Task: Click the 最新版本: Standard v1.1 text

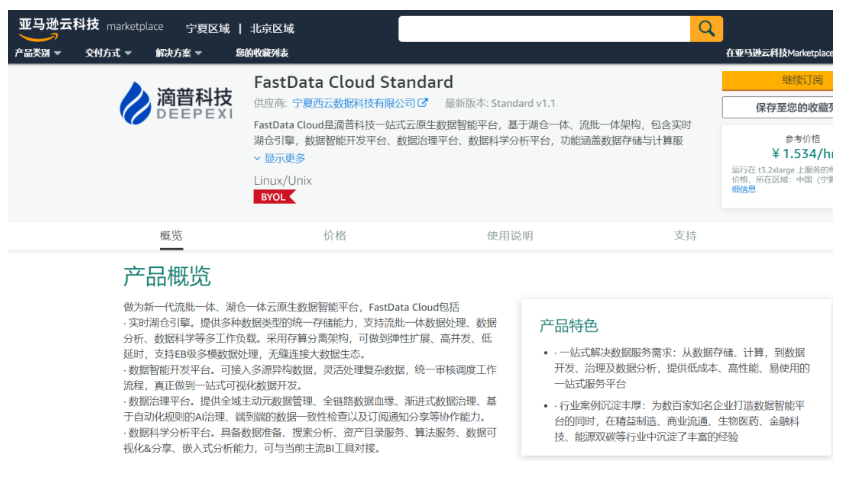Action: click(x=500, y=103)
